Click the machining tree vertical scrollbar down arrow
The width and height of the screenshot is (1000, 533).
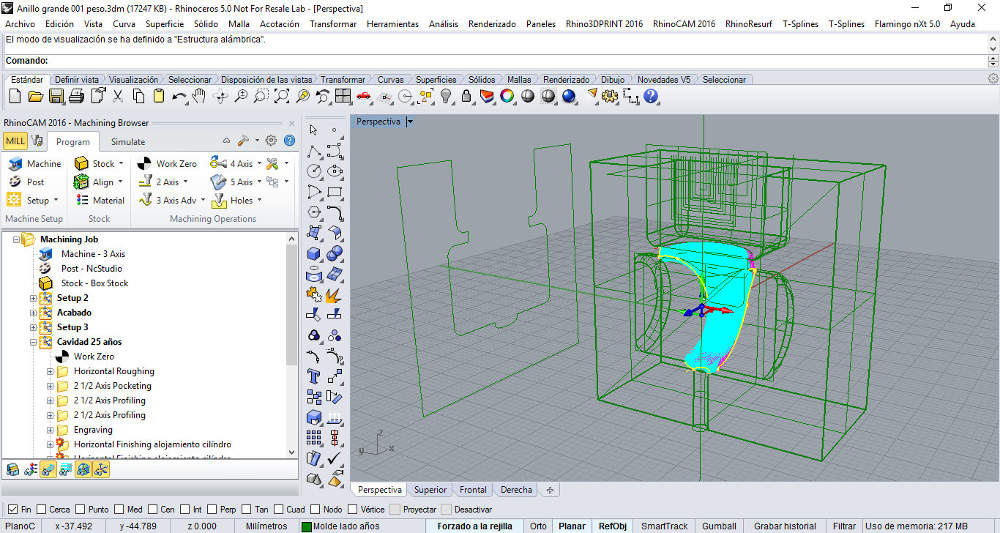(292, 452)
